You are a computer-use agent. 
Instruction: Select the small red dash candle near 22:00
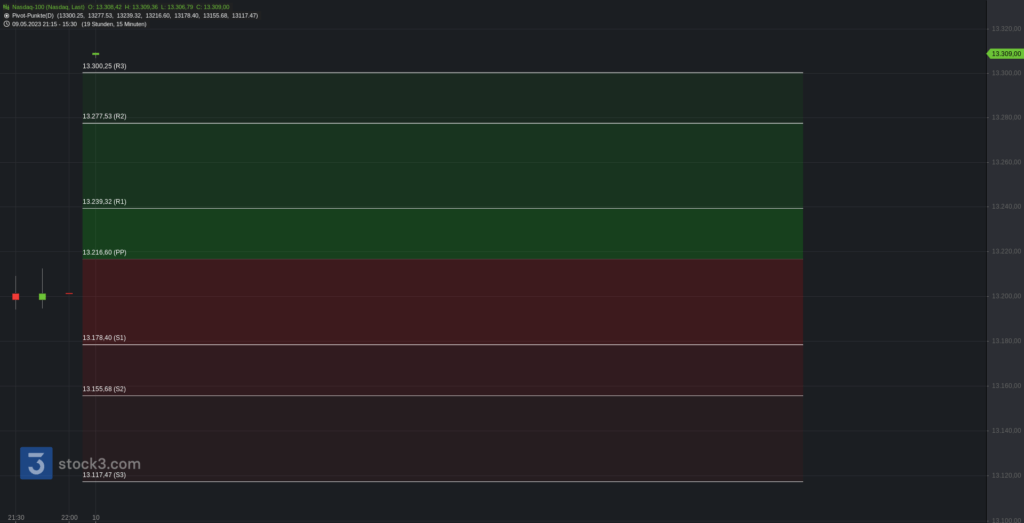[x=69, y=294]
